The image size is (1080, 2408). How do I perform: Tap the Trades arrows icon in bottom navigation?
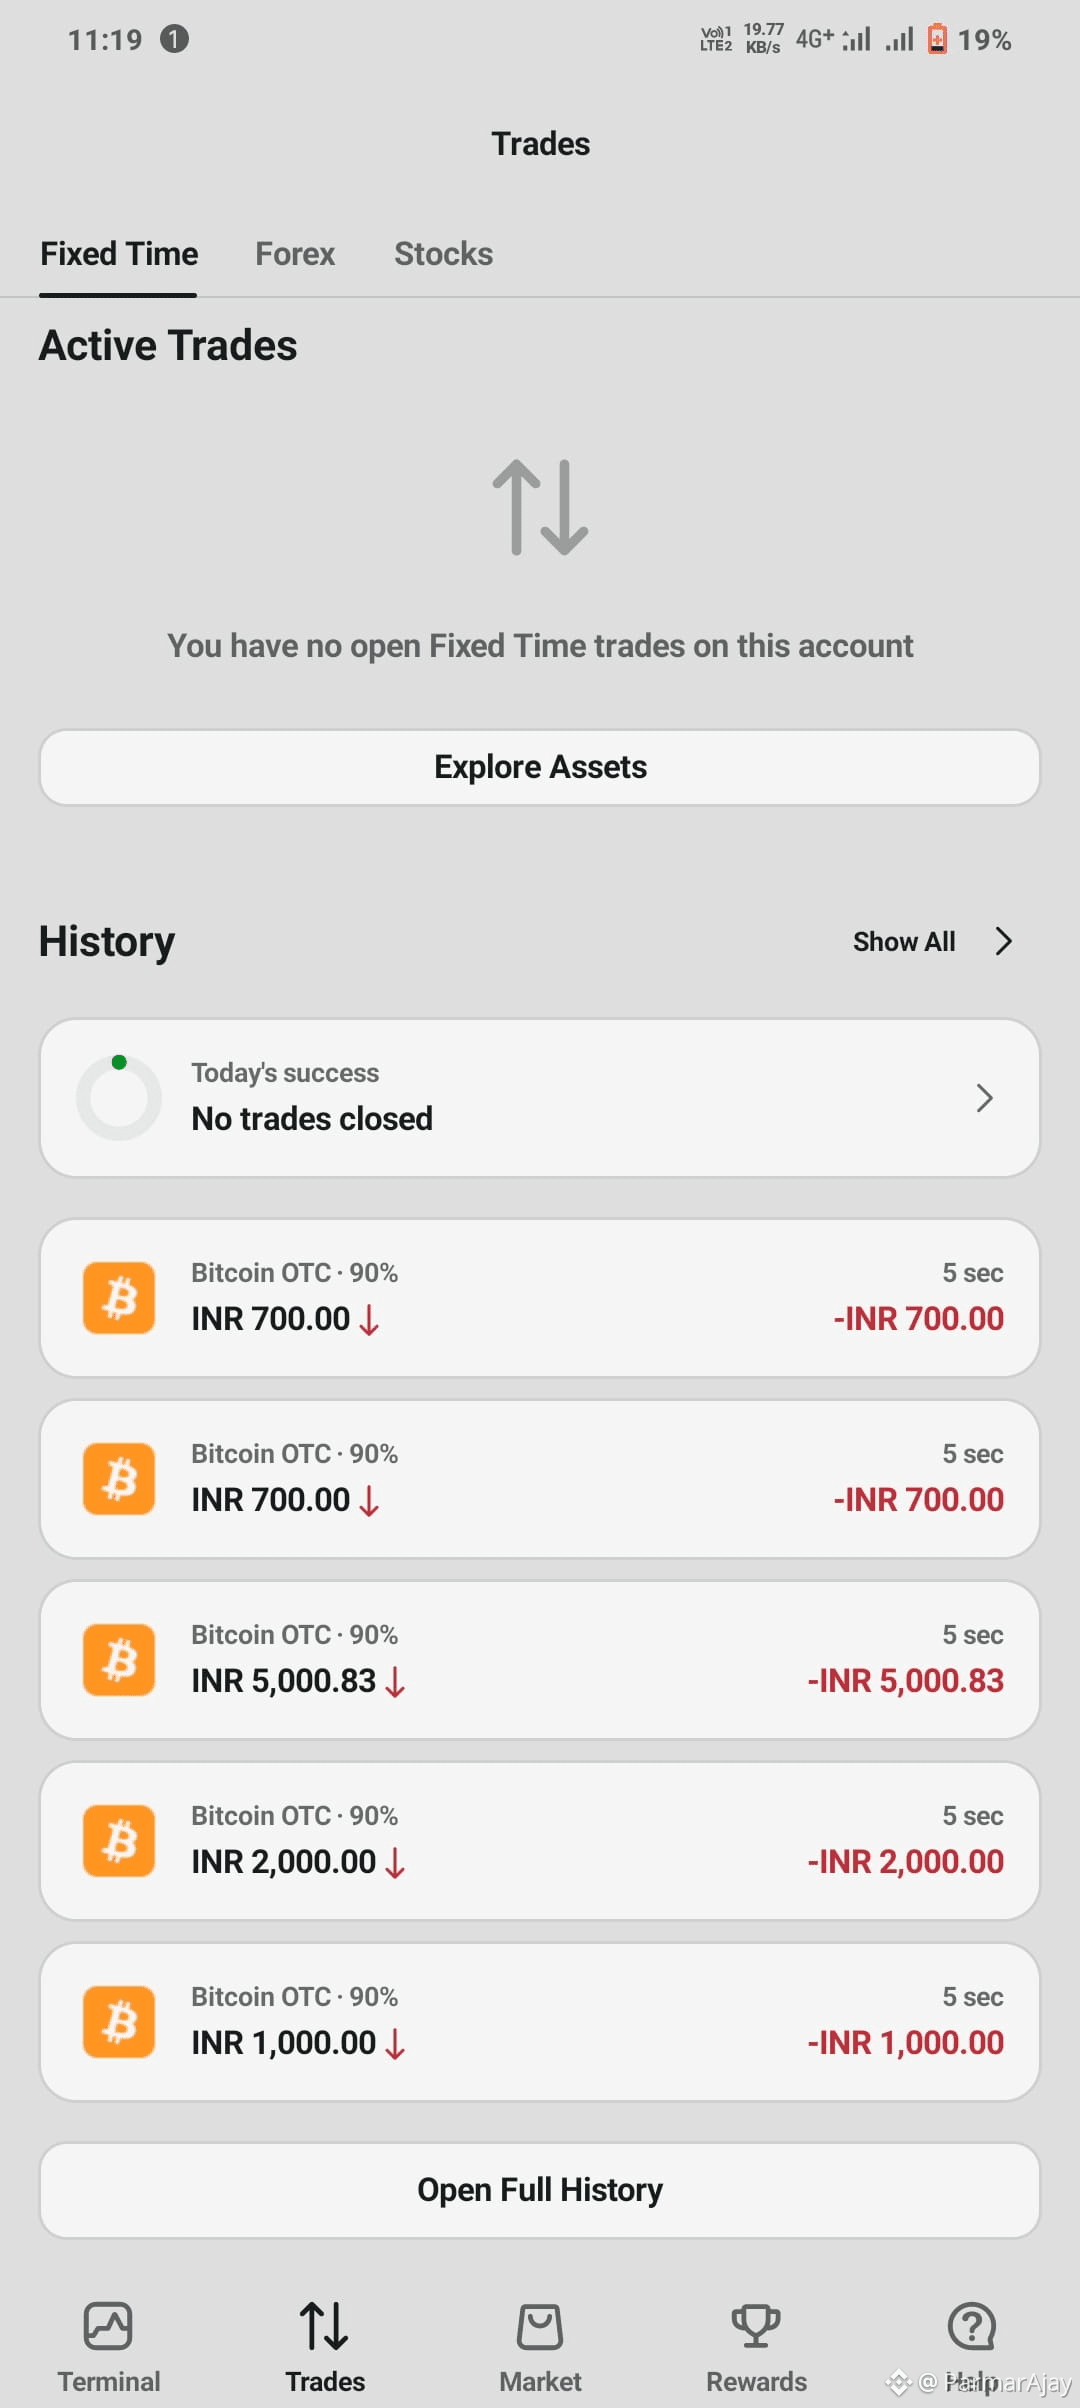point(324,2326)
